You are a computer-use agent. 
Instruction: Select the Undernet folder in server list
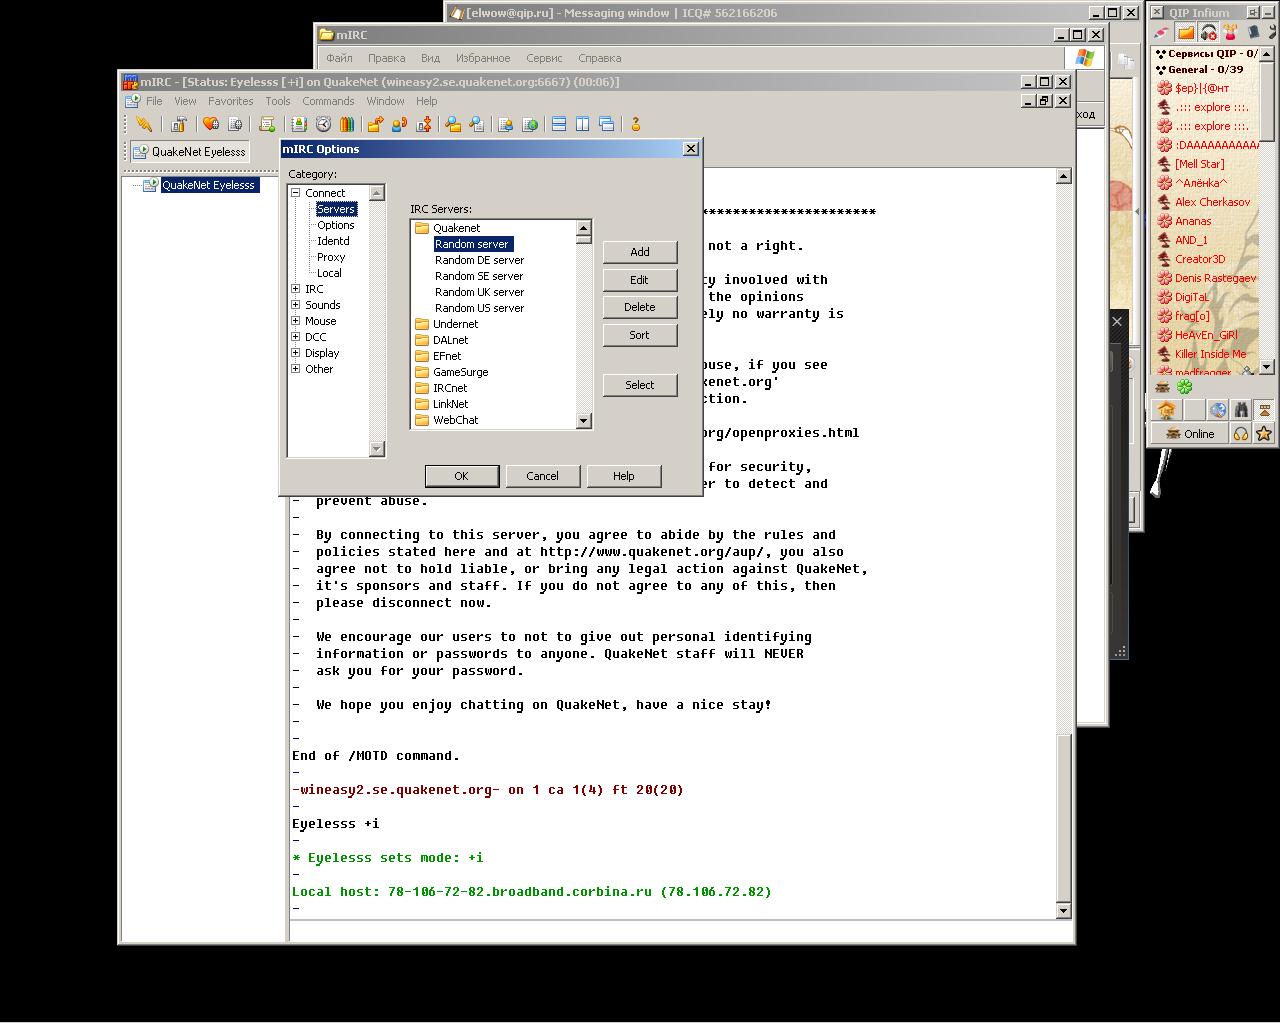pos(446,324)
